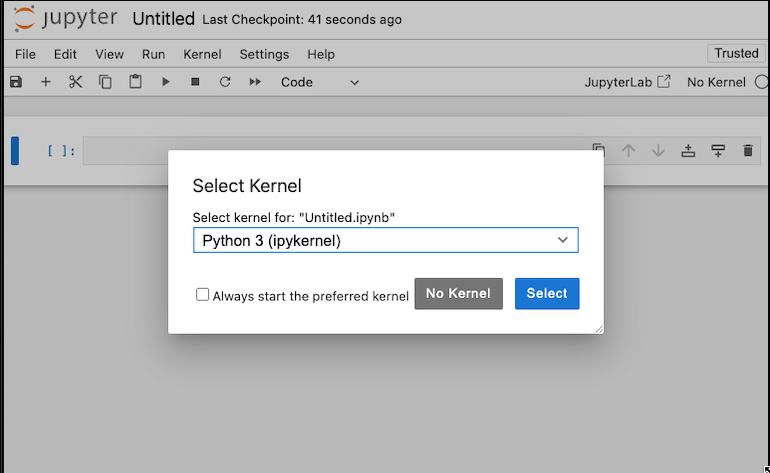Delete the cell with trash icon
770x473 pixels.
pyautogui.click(x=747, y=151)
